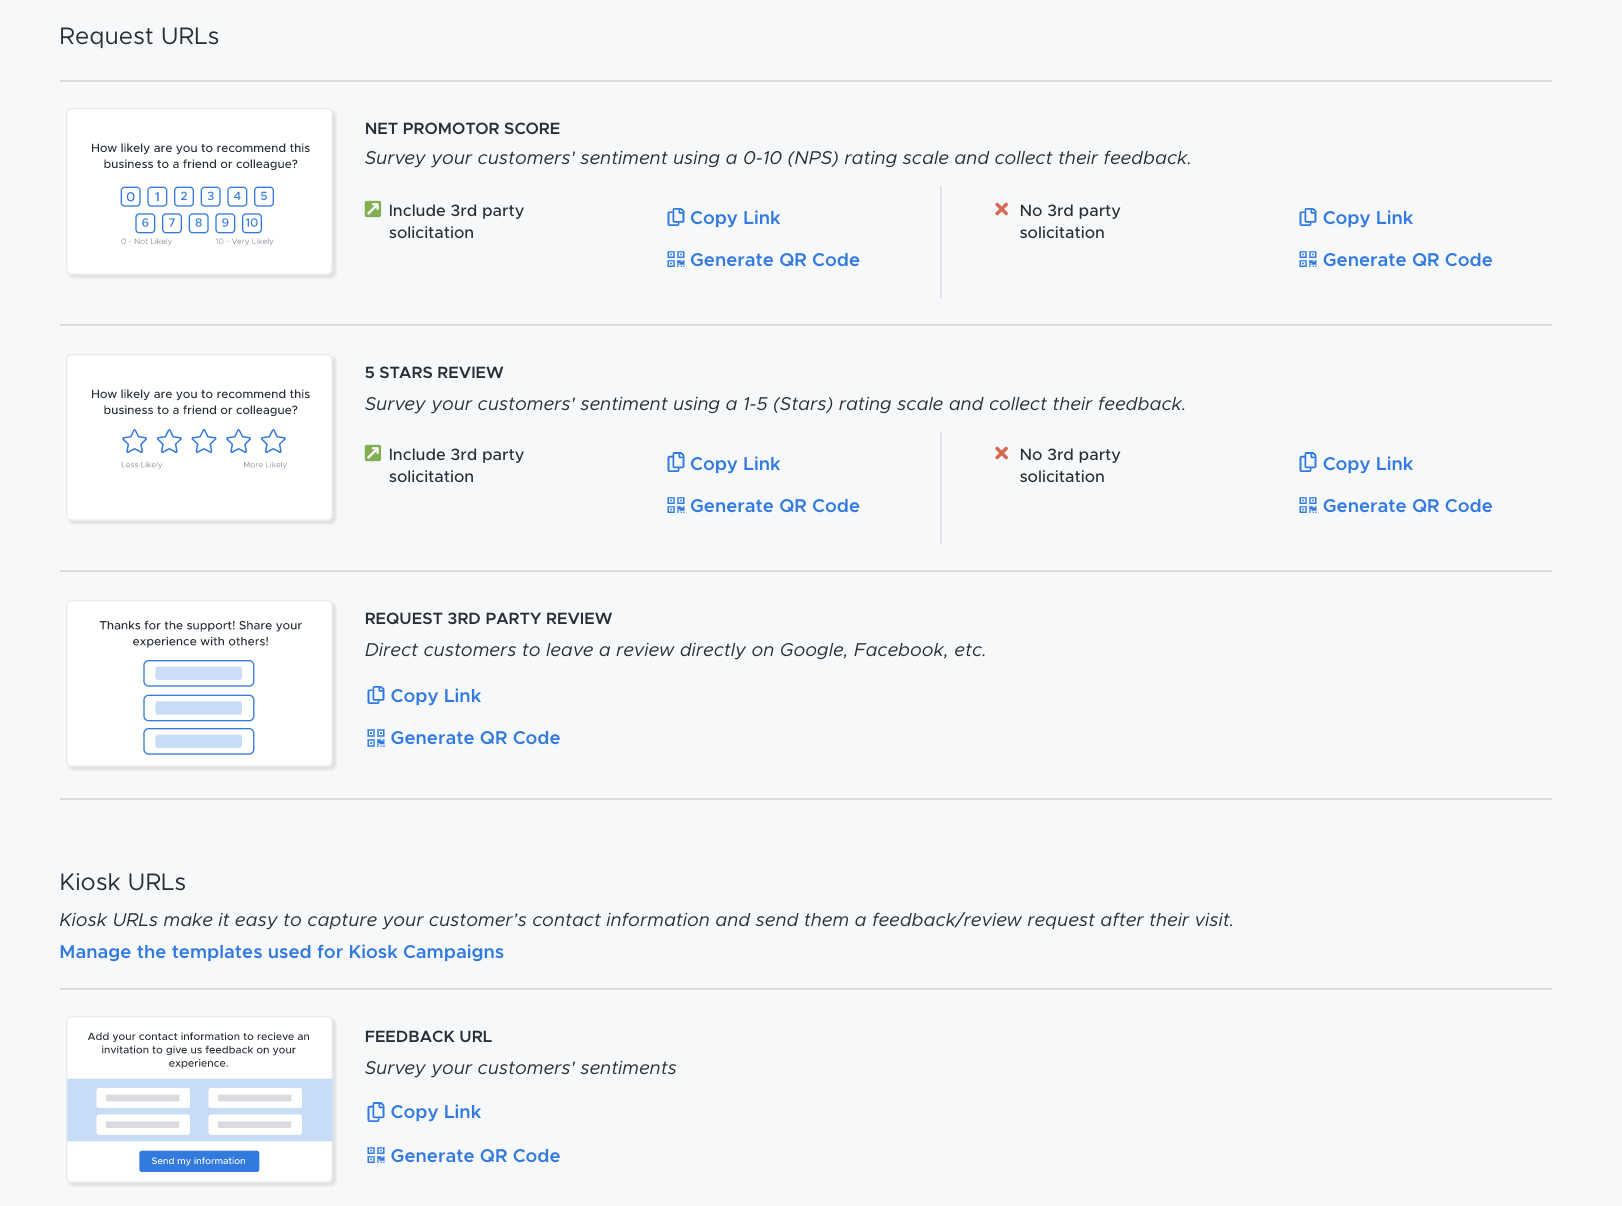Select the rating button 0 in NPS preview
Viewport: 1622px width, 1206px height.
pos(130,197)
